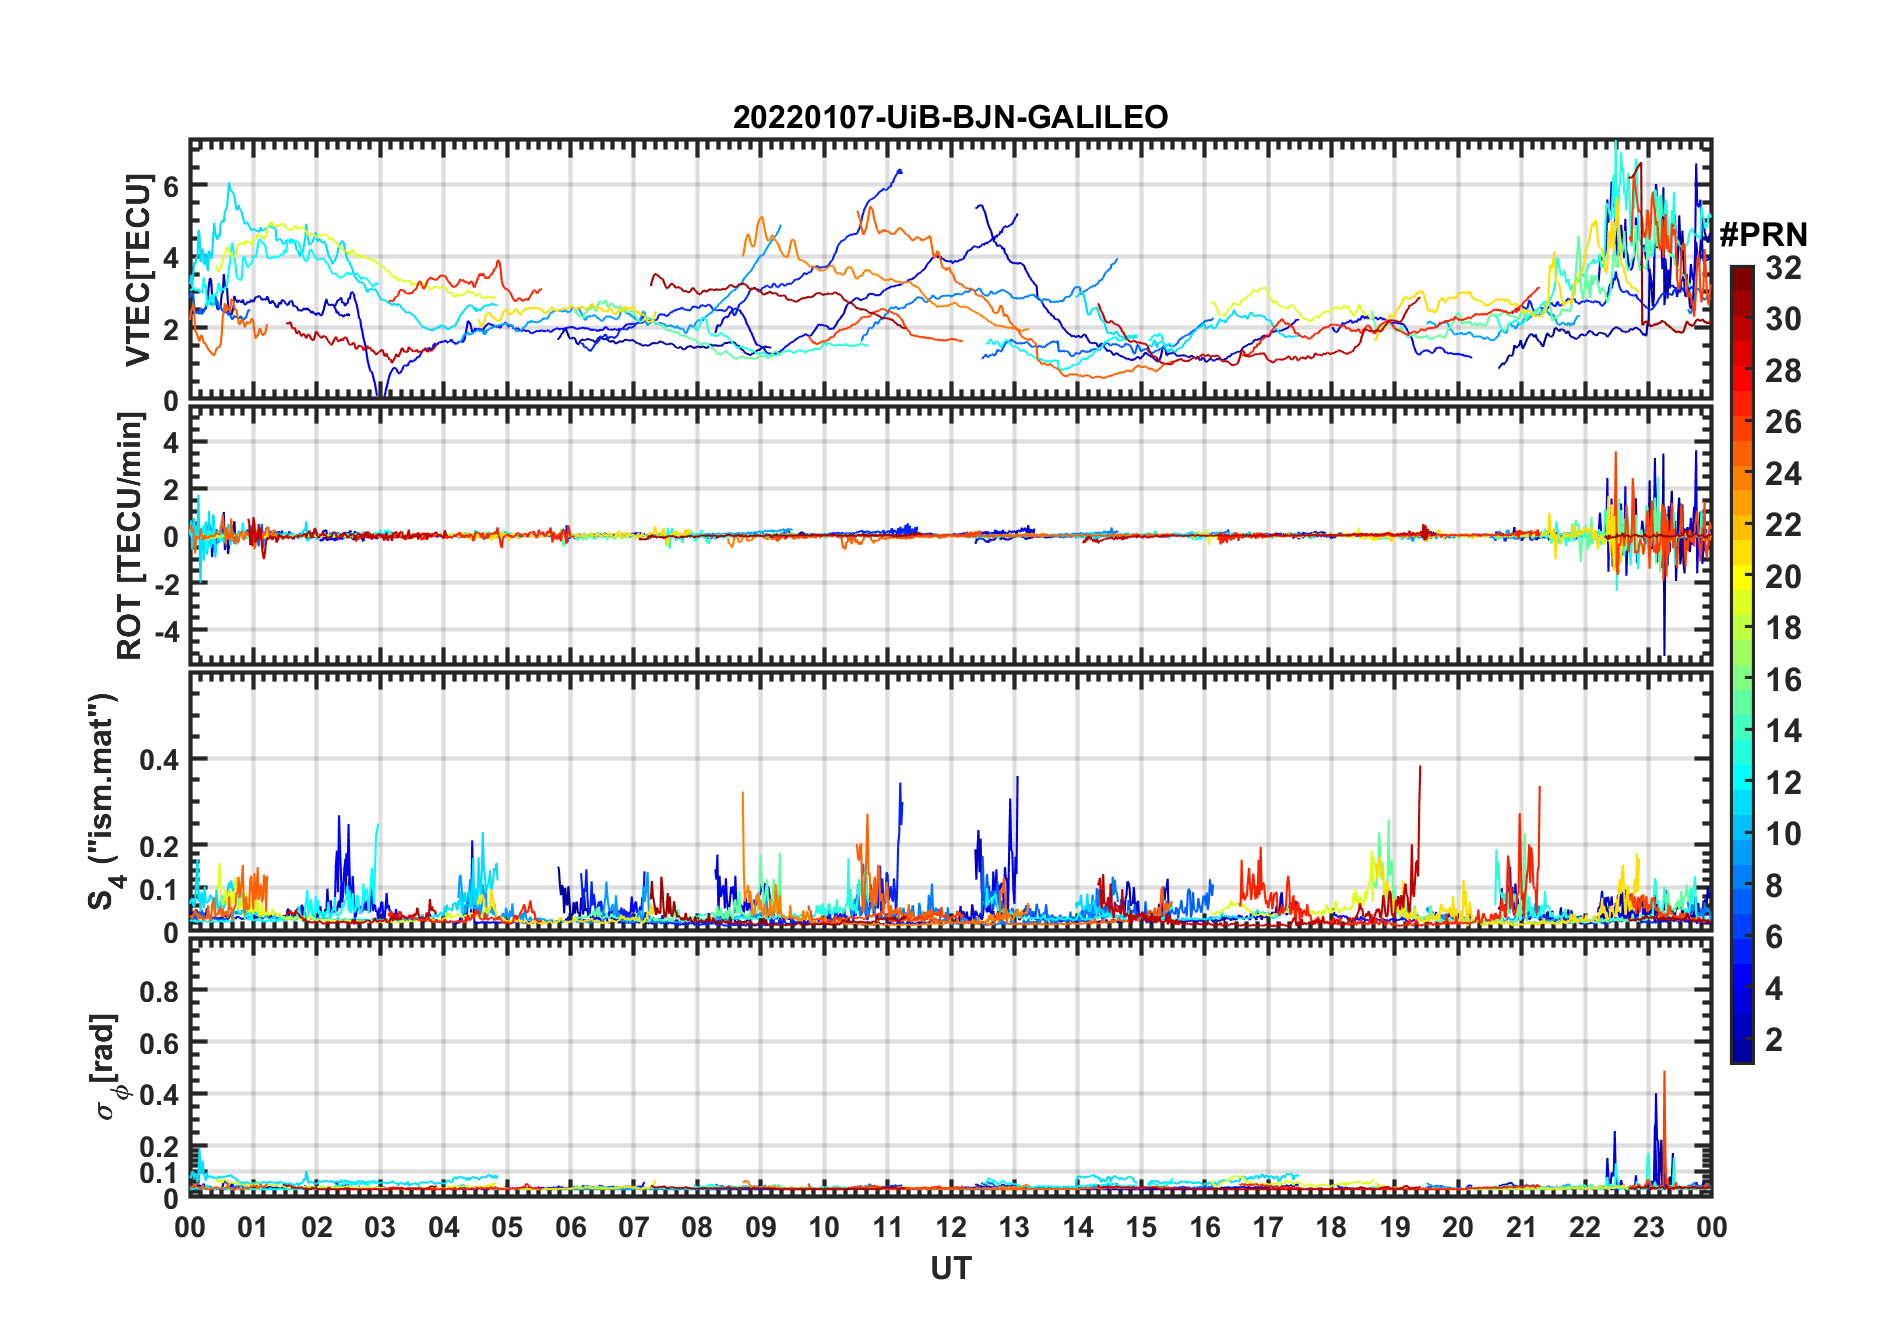Click UT axis tick label "15"

click(x=1141, y=1227)
